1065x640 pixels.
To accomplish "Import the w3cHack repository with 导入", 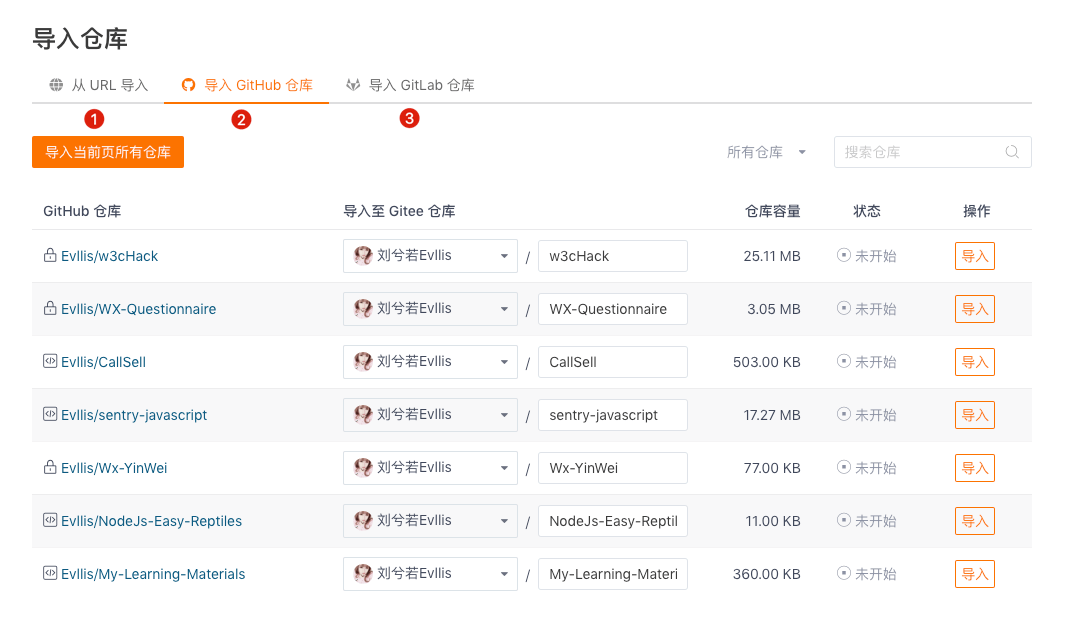I will coord(975,256).
